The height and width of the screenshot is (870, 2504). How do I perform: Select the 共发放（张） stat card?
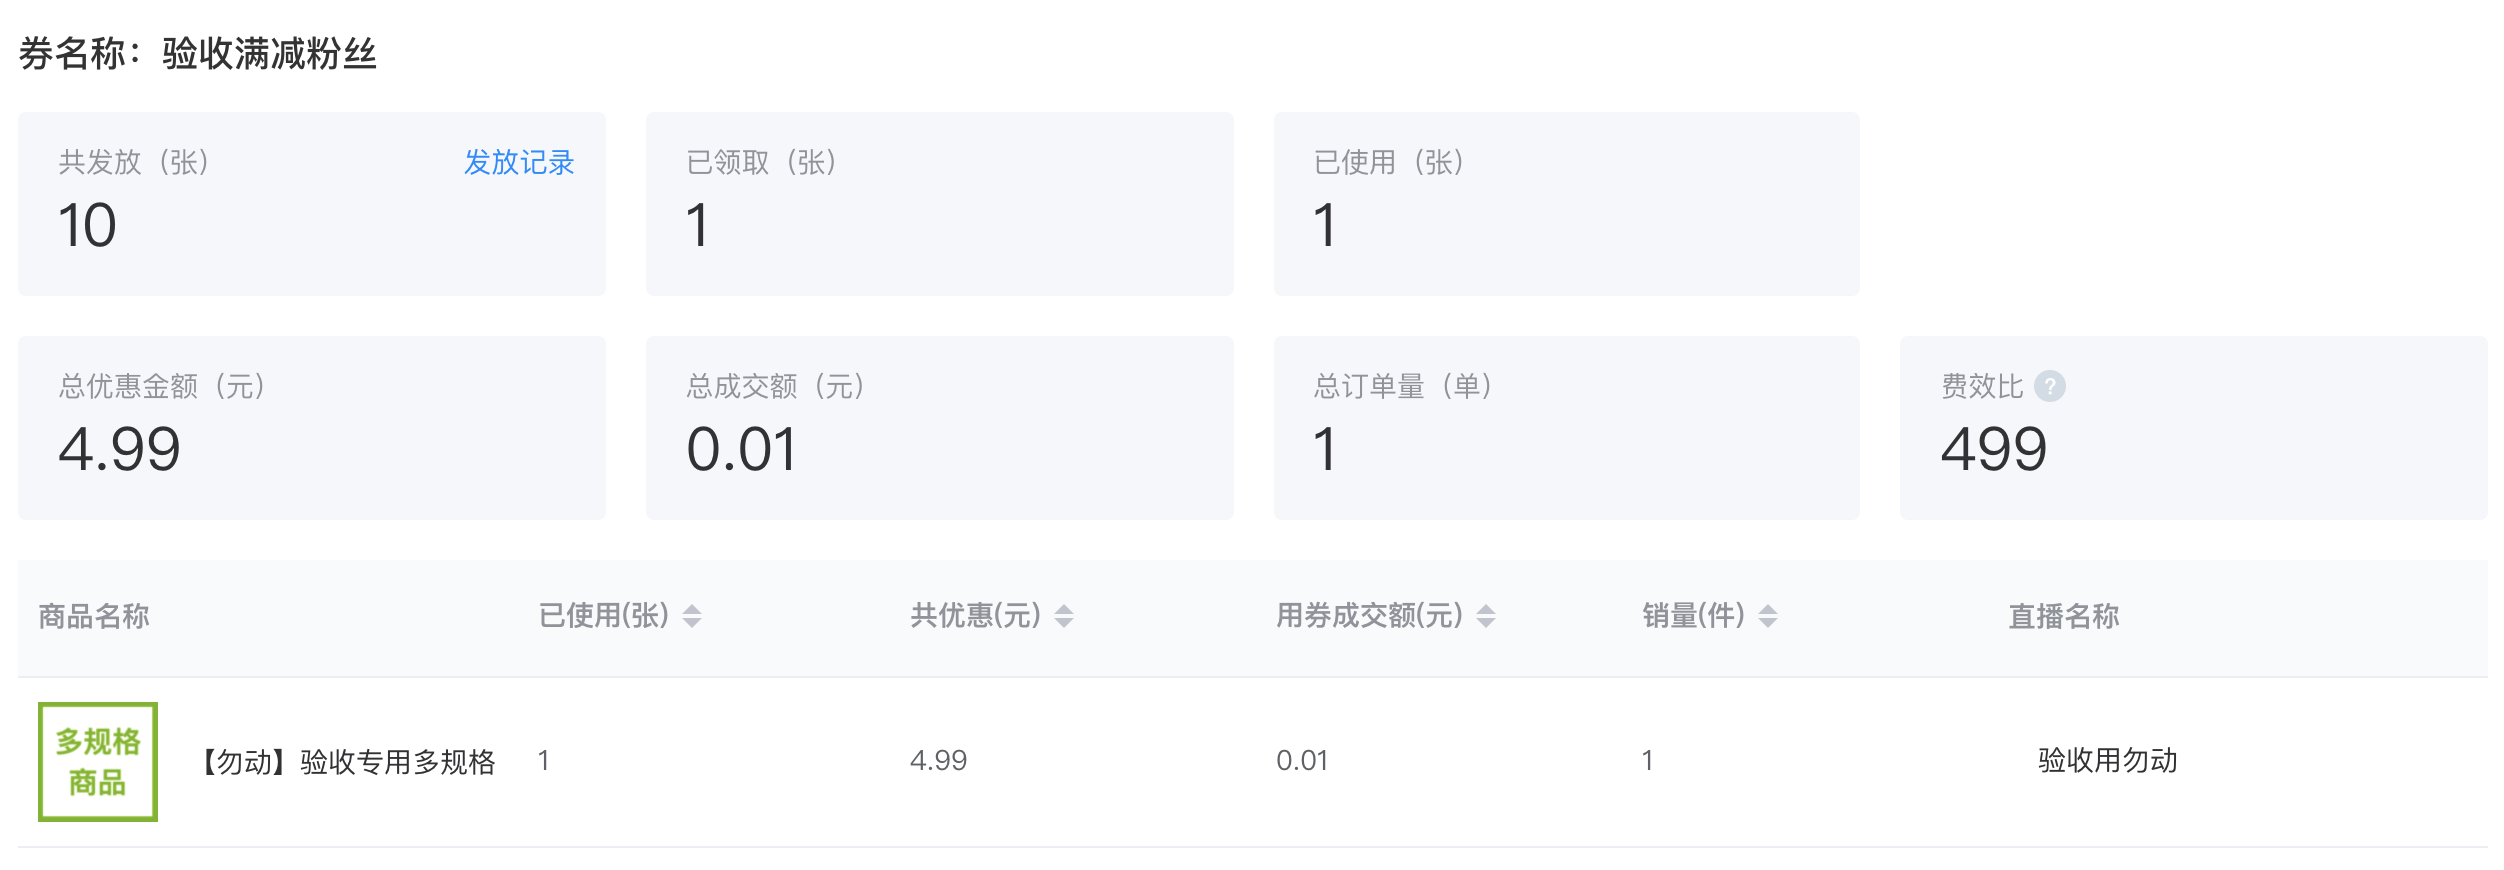point(312,204)
